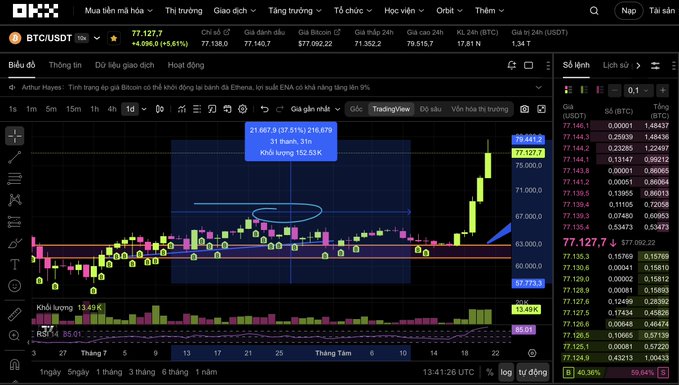Show buy orders only view
Viewport: 679px width, 385px height.
pos(584,90)
